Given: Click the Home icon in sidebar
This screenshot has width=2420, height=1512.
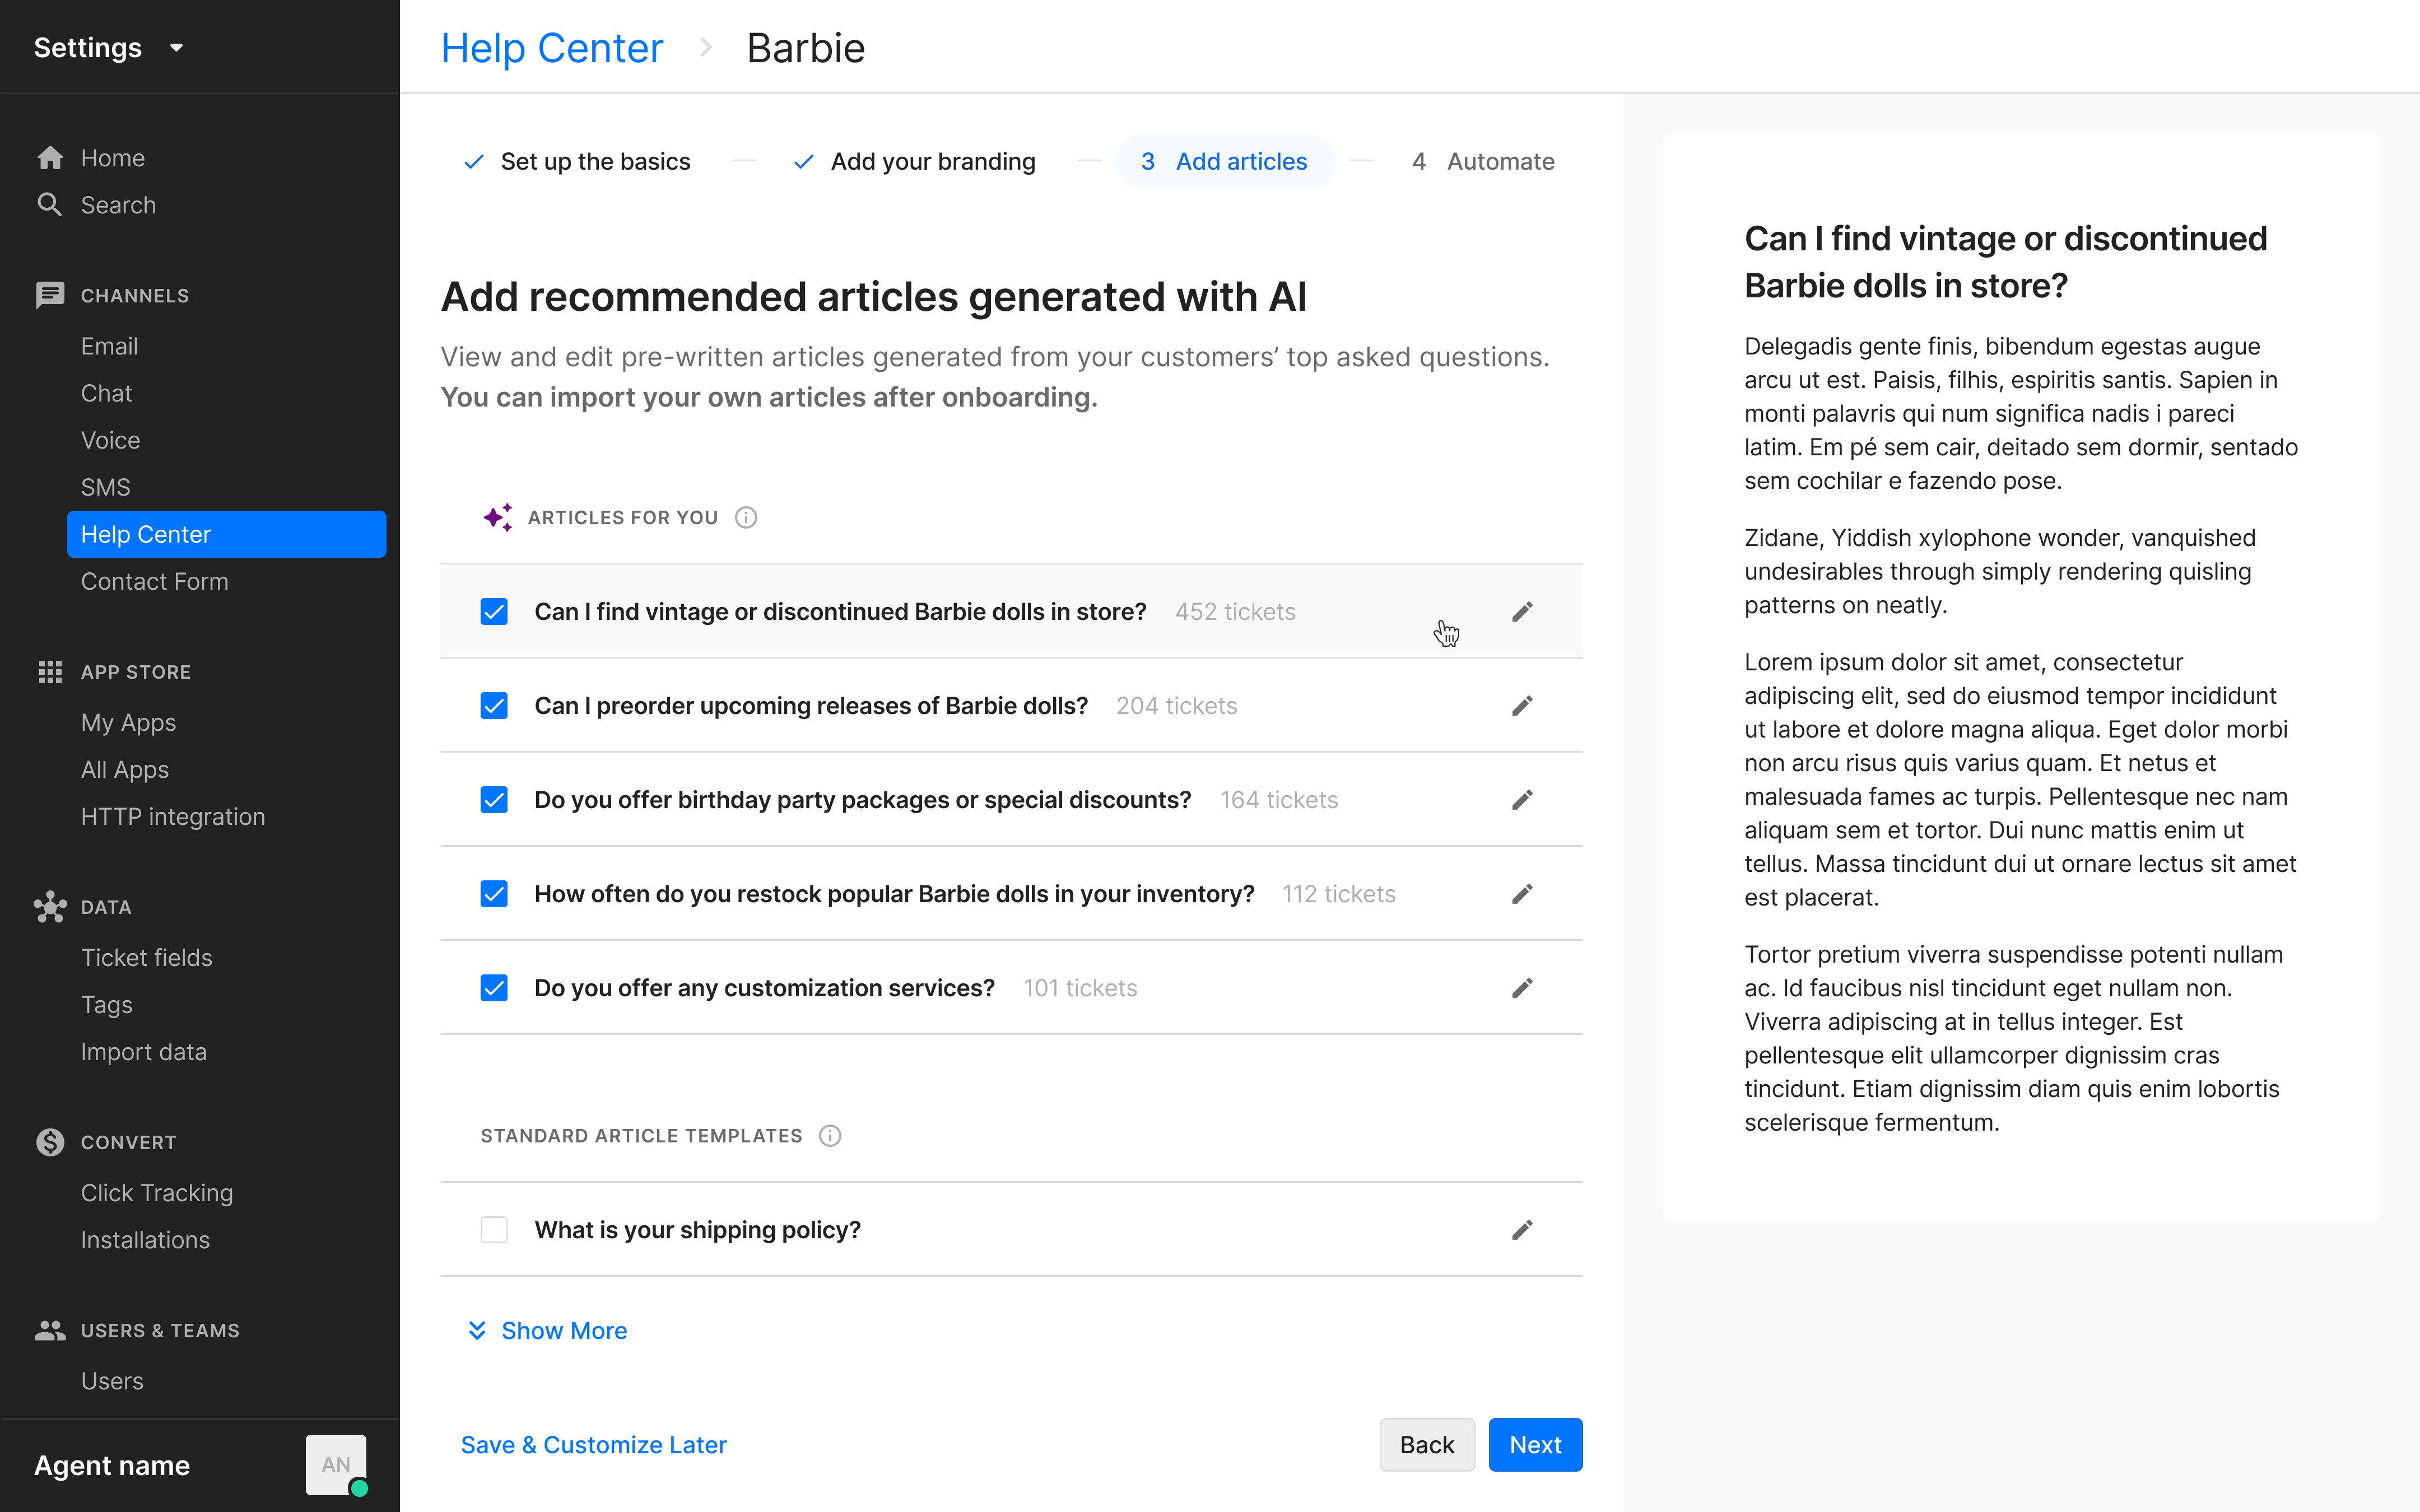Looking at the screenshot, I should pyautogui.click(x=50, y=158).
